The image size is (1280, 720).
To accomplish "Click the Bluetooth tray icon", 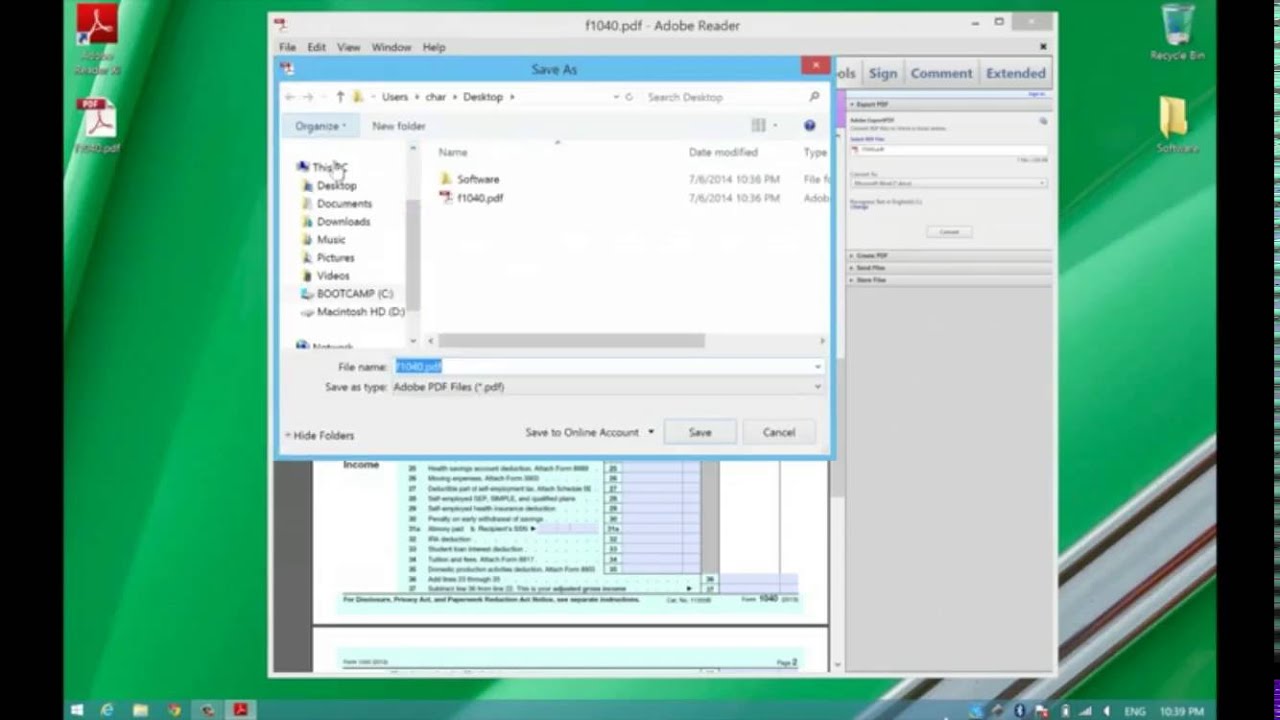I will (x=1020, y=711).
